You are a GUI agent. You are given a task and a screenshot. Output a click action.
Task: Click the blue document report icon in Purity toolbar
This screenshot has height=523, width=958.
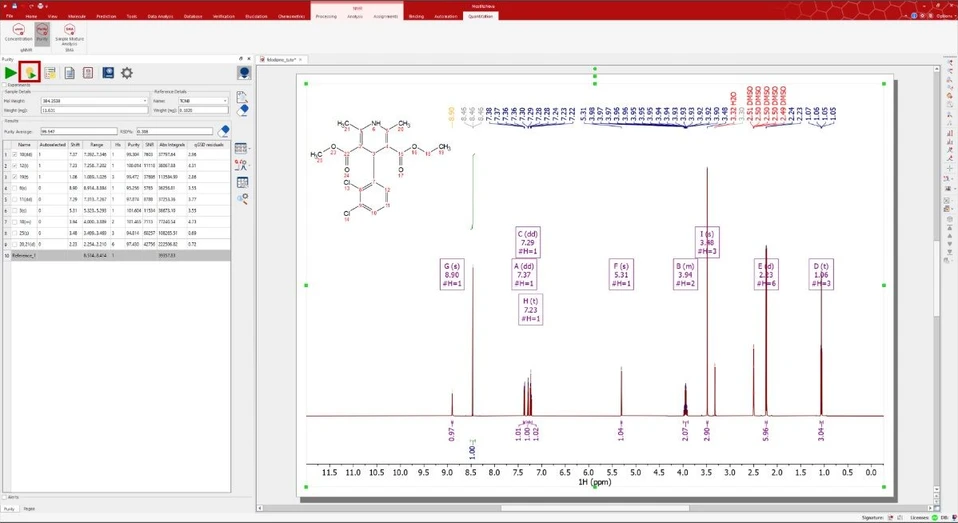70,73
